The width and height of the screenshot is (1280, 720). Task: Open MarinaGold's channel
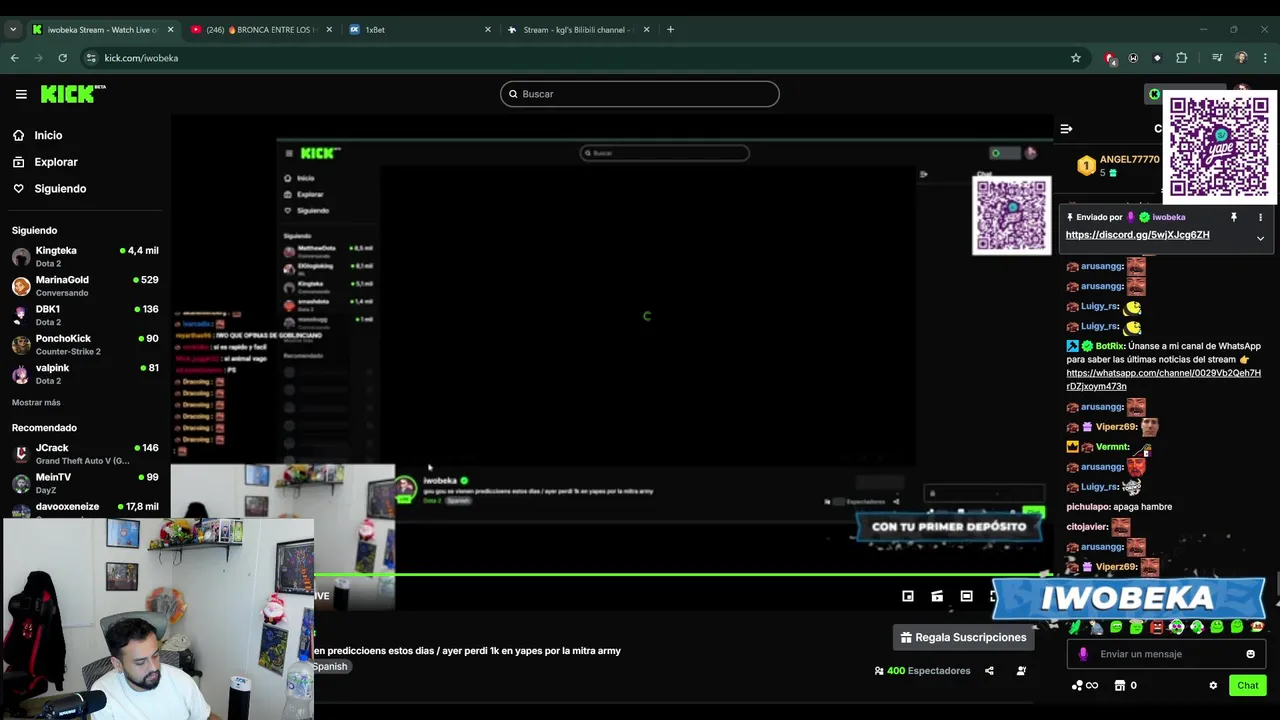[85, 286]
